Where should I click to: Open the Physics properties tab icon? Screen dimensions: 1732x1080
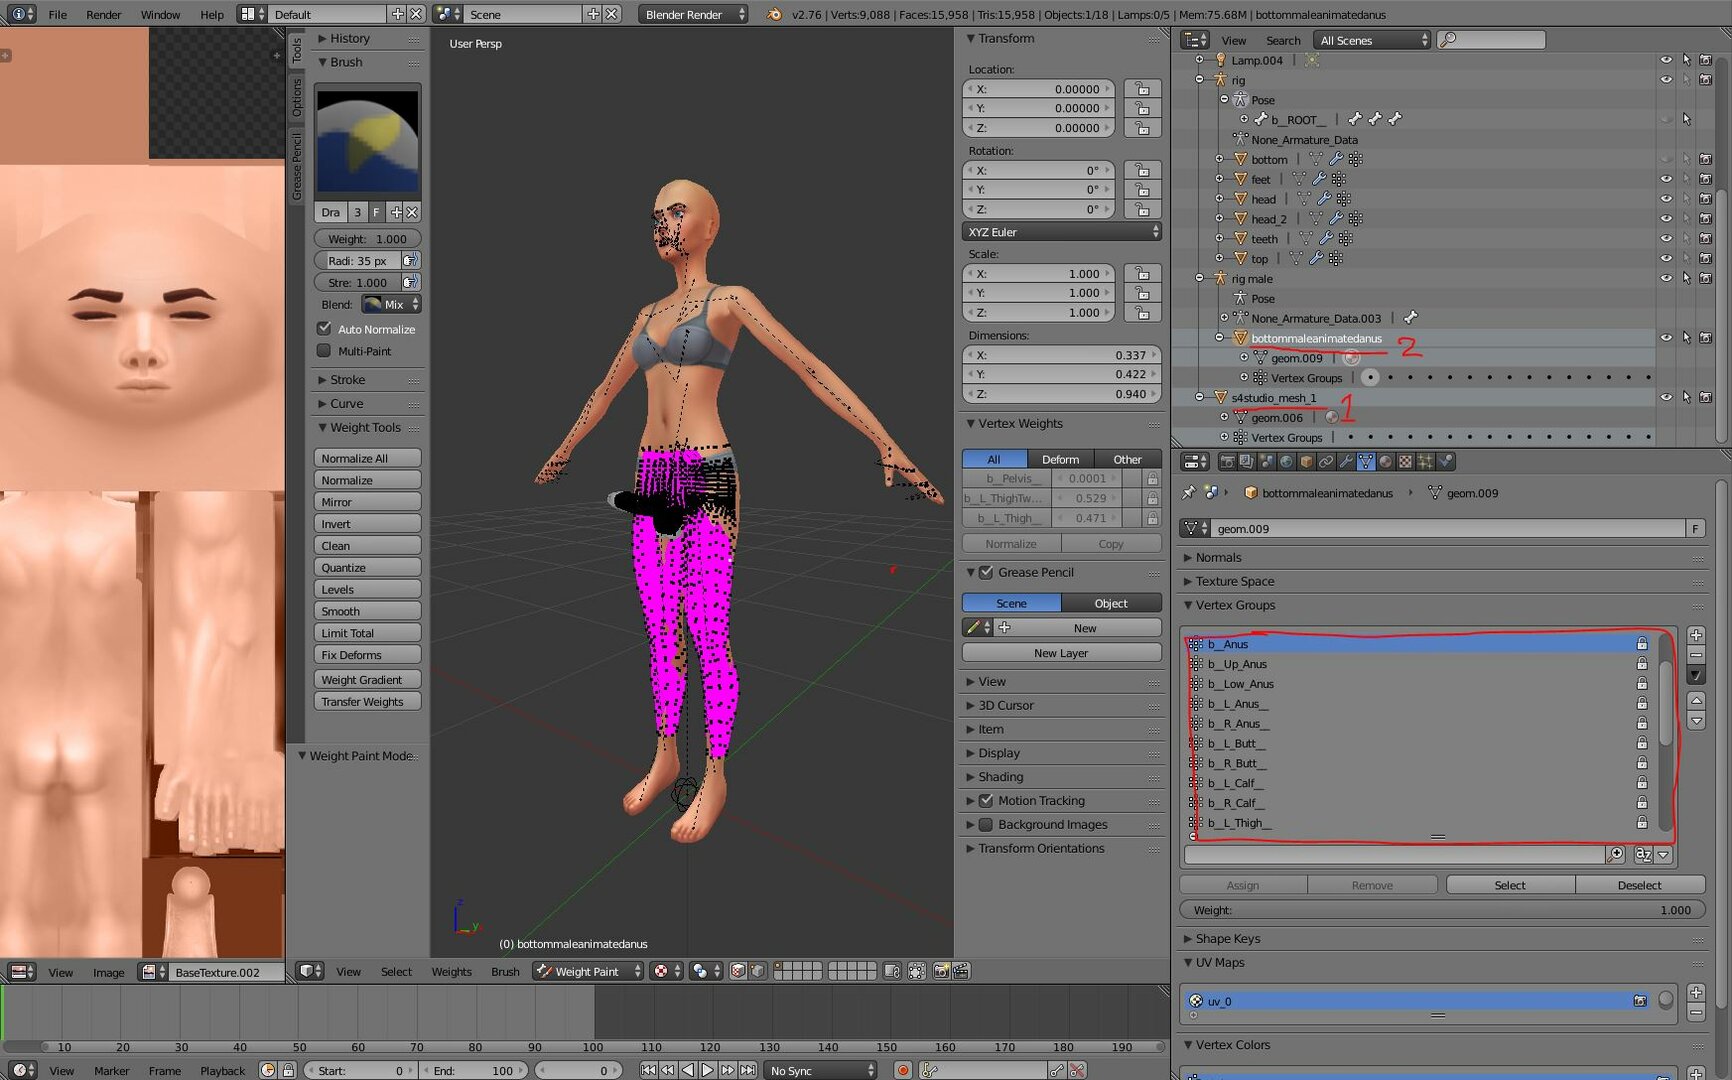pos(1445,461)
